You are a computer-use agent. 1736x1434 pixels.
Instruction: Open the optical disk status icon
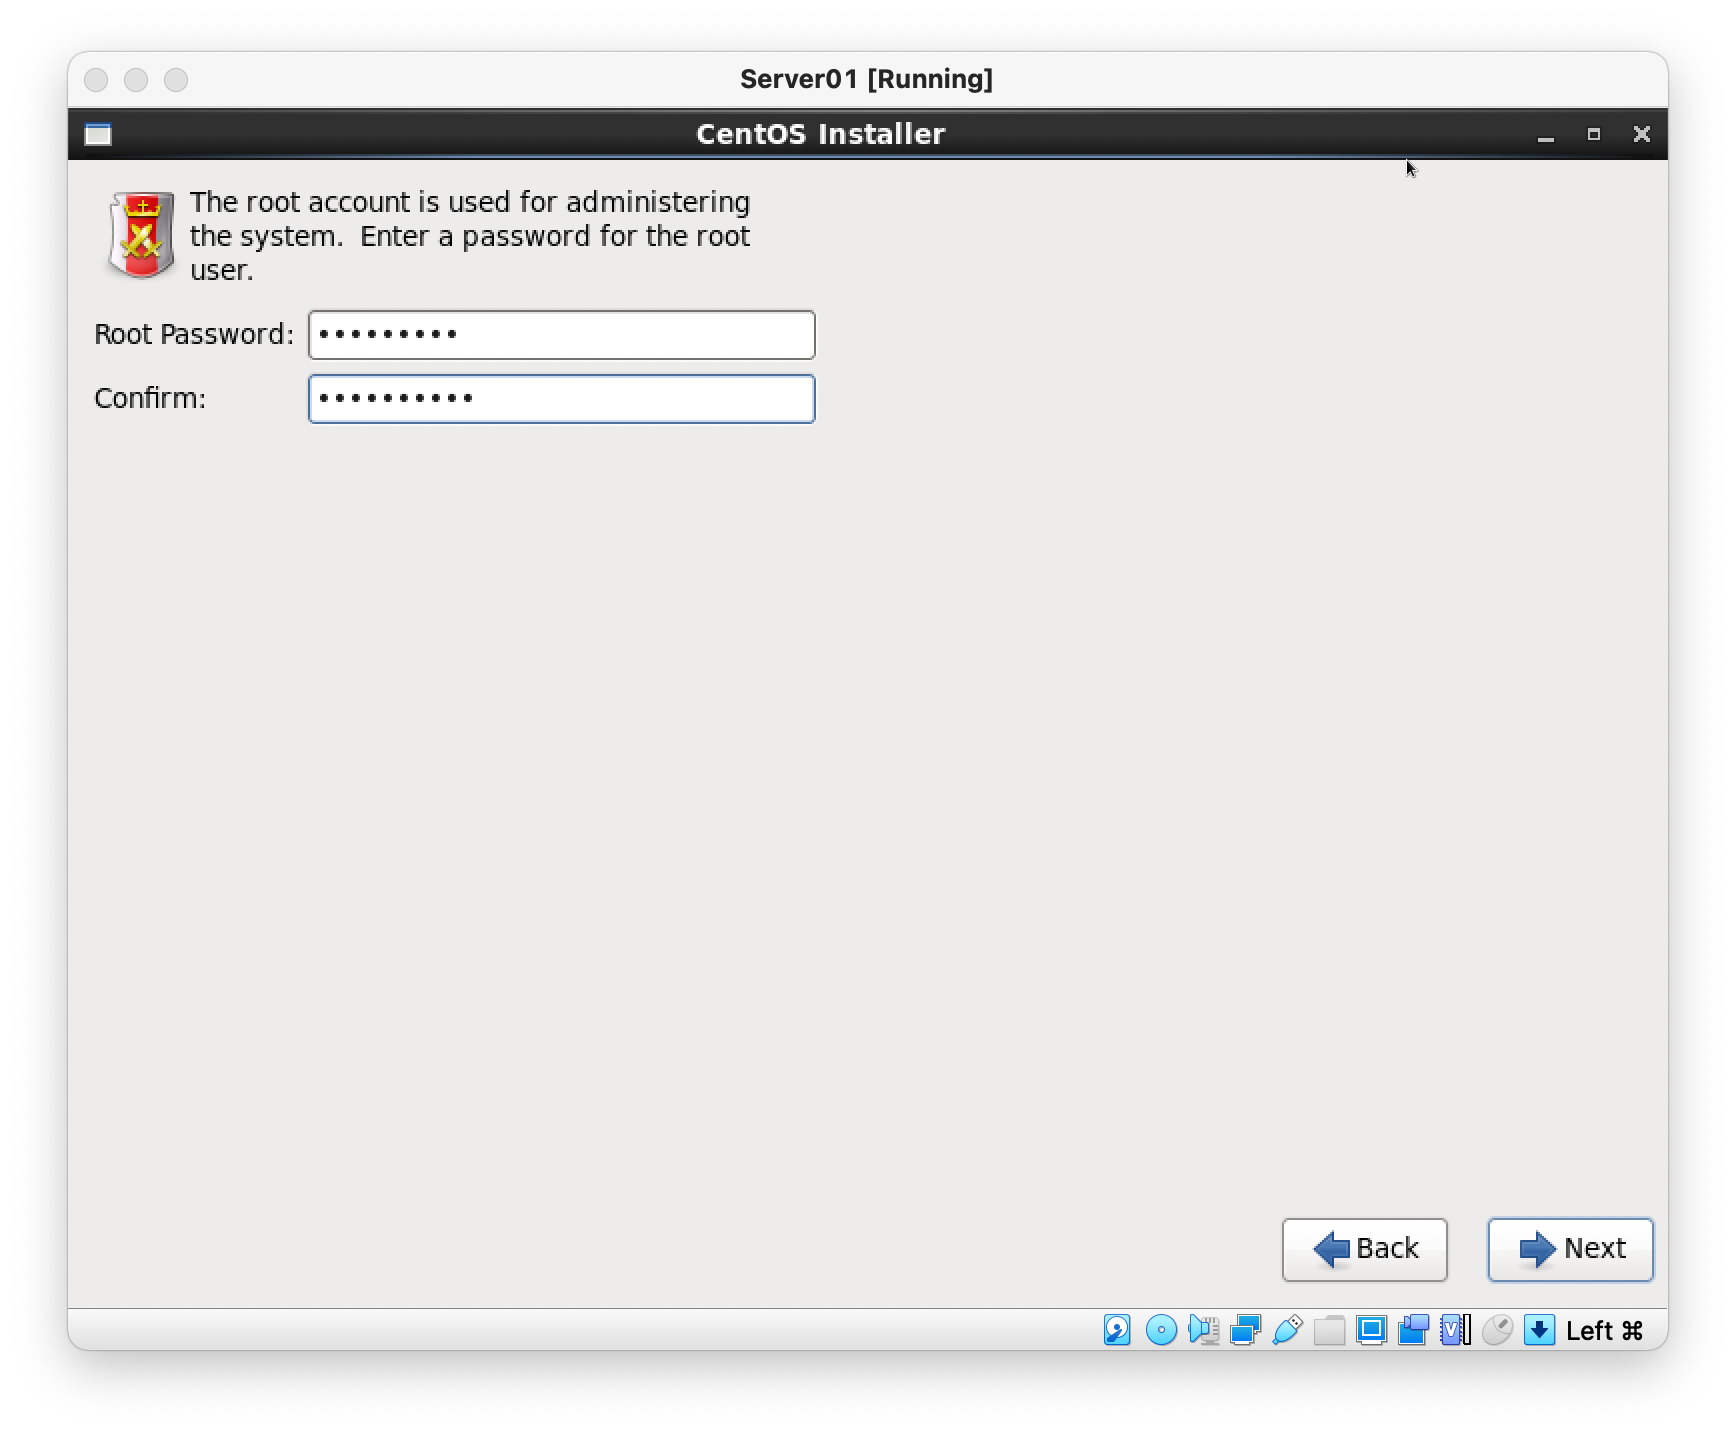coord(1160,1330)
